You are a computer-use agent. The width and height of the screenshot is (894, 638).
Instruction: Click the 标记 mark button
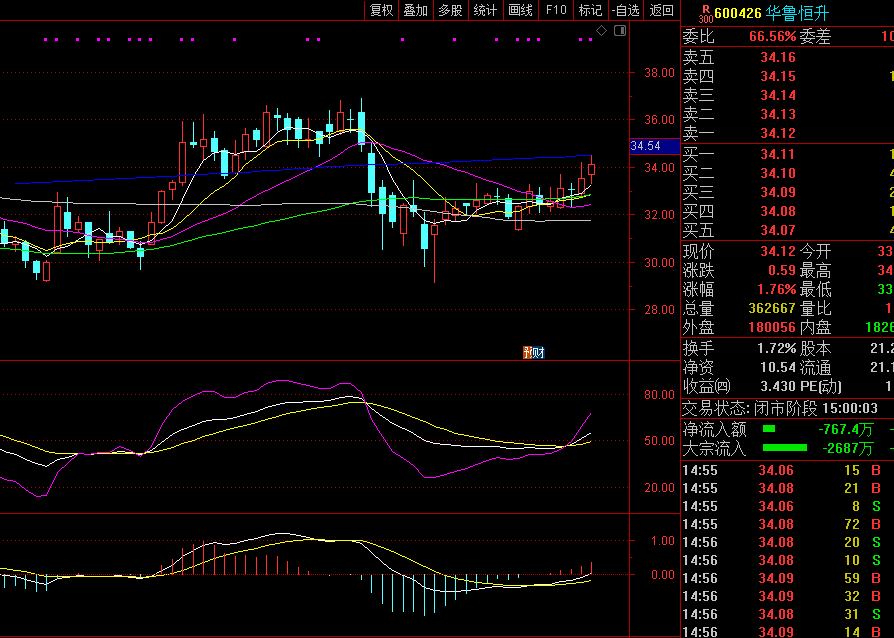pyautogui.click(x=590, y=10)
